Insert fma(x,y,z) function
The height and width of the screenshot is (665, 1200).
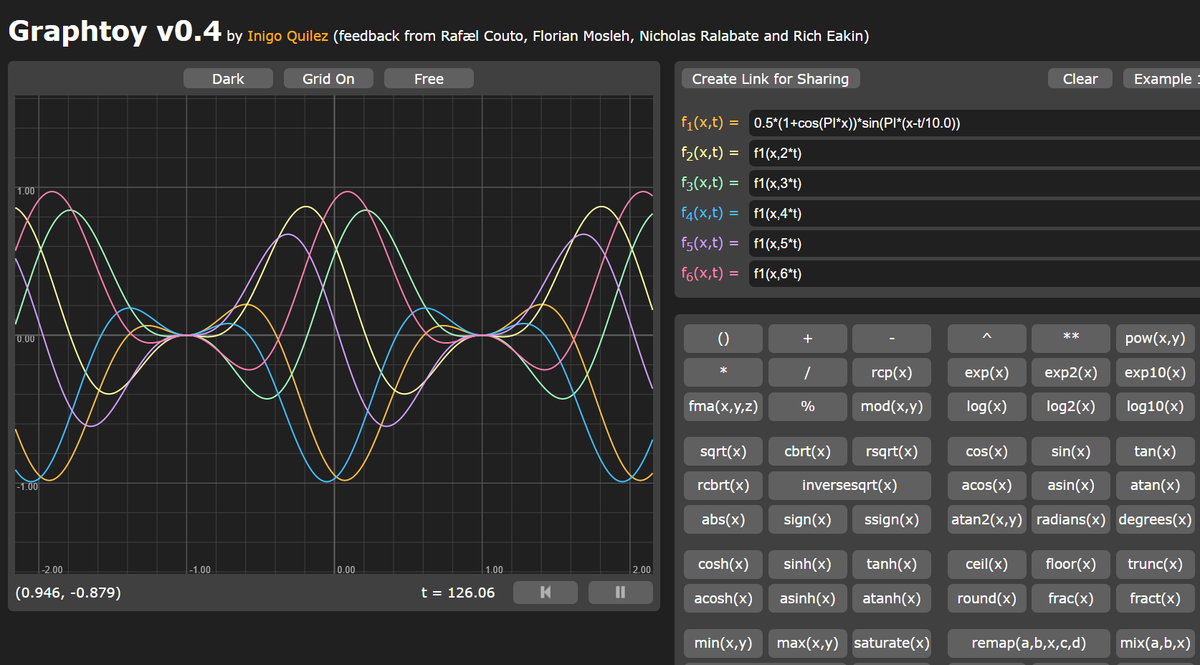point(723,406)
